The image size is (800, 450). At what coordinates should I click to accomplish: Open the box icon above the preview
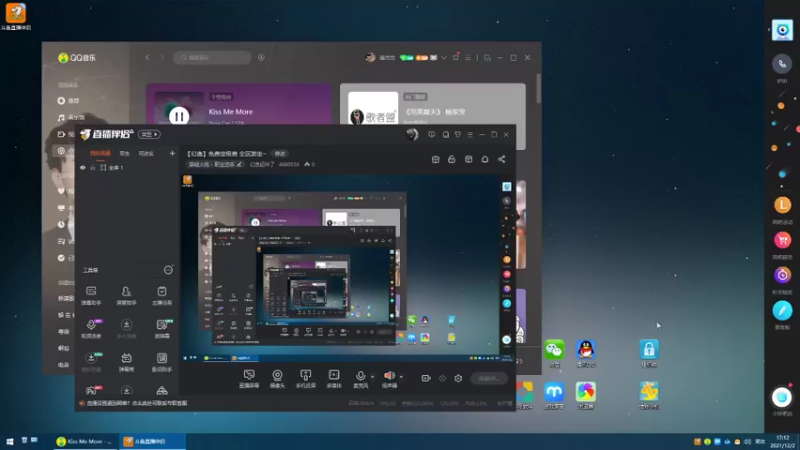(x=435, y=159)
